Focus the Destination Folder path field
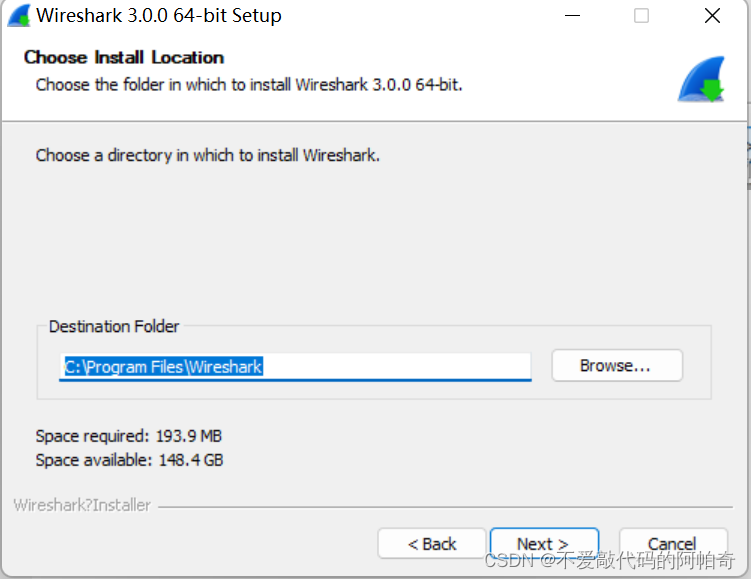Viewport: 751px width, 579px height. coord(296,367)
